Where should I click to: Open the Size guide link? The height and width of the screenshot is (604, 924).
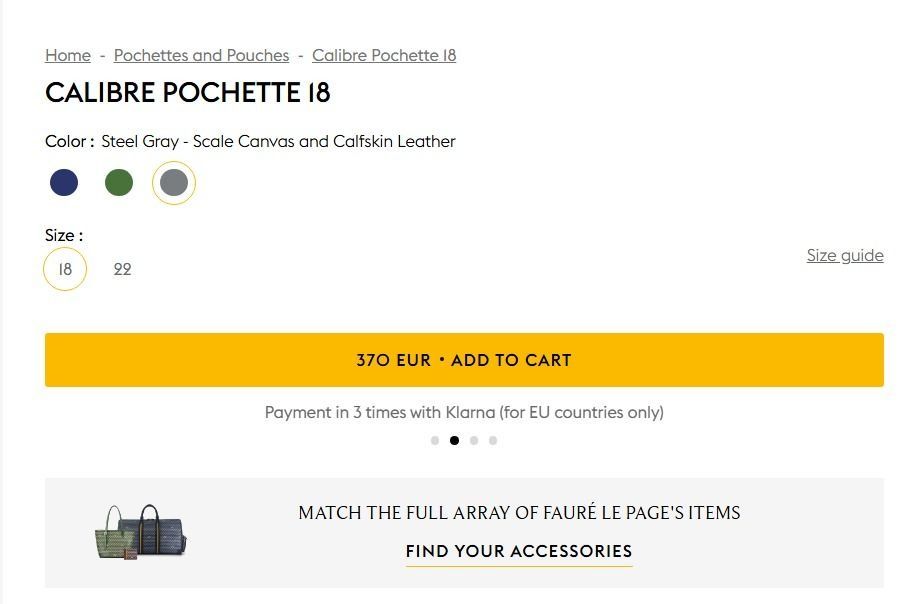845,255
